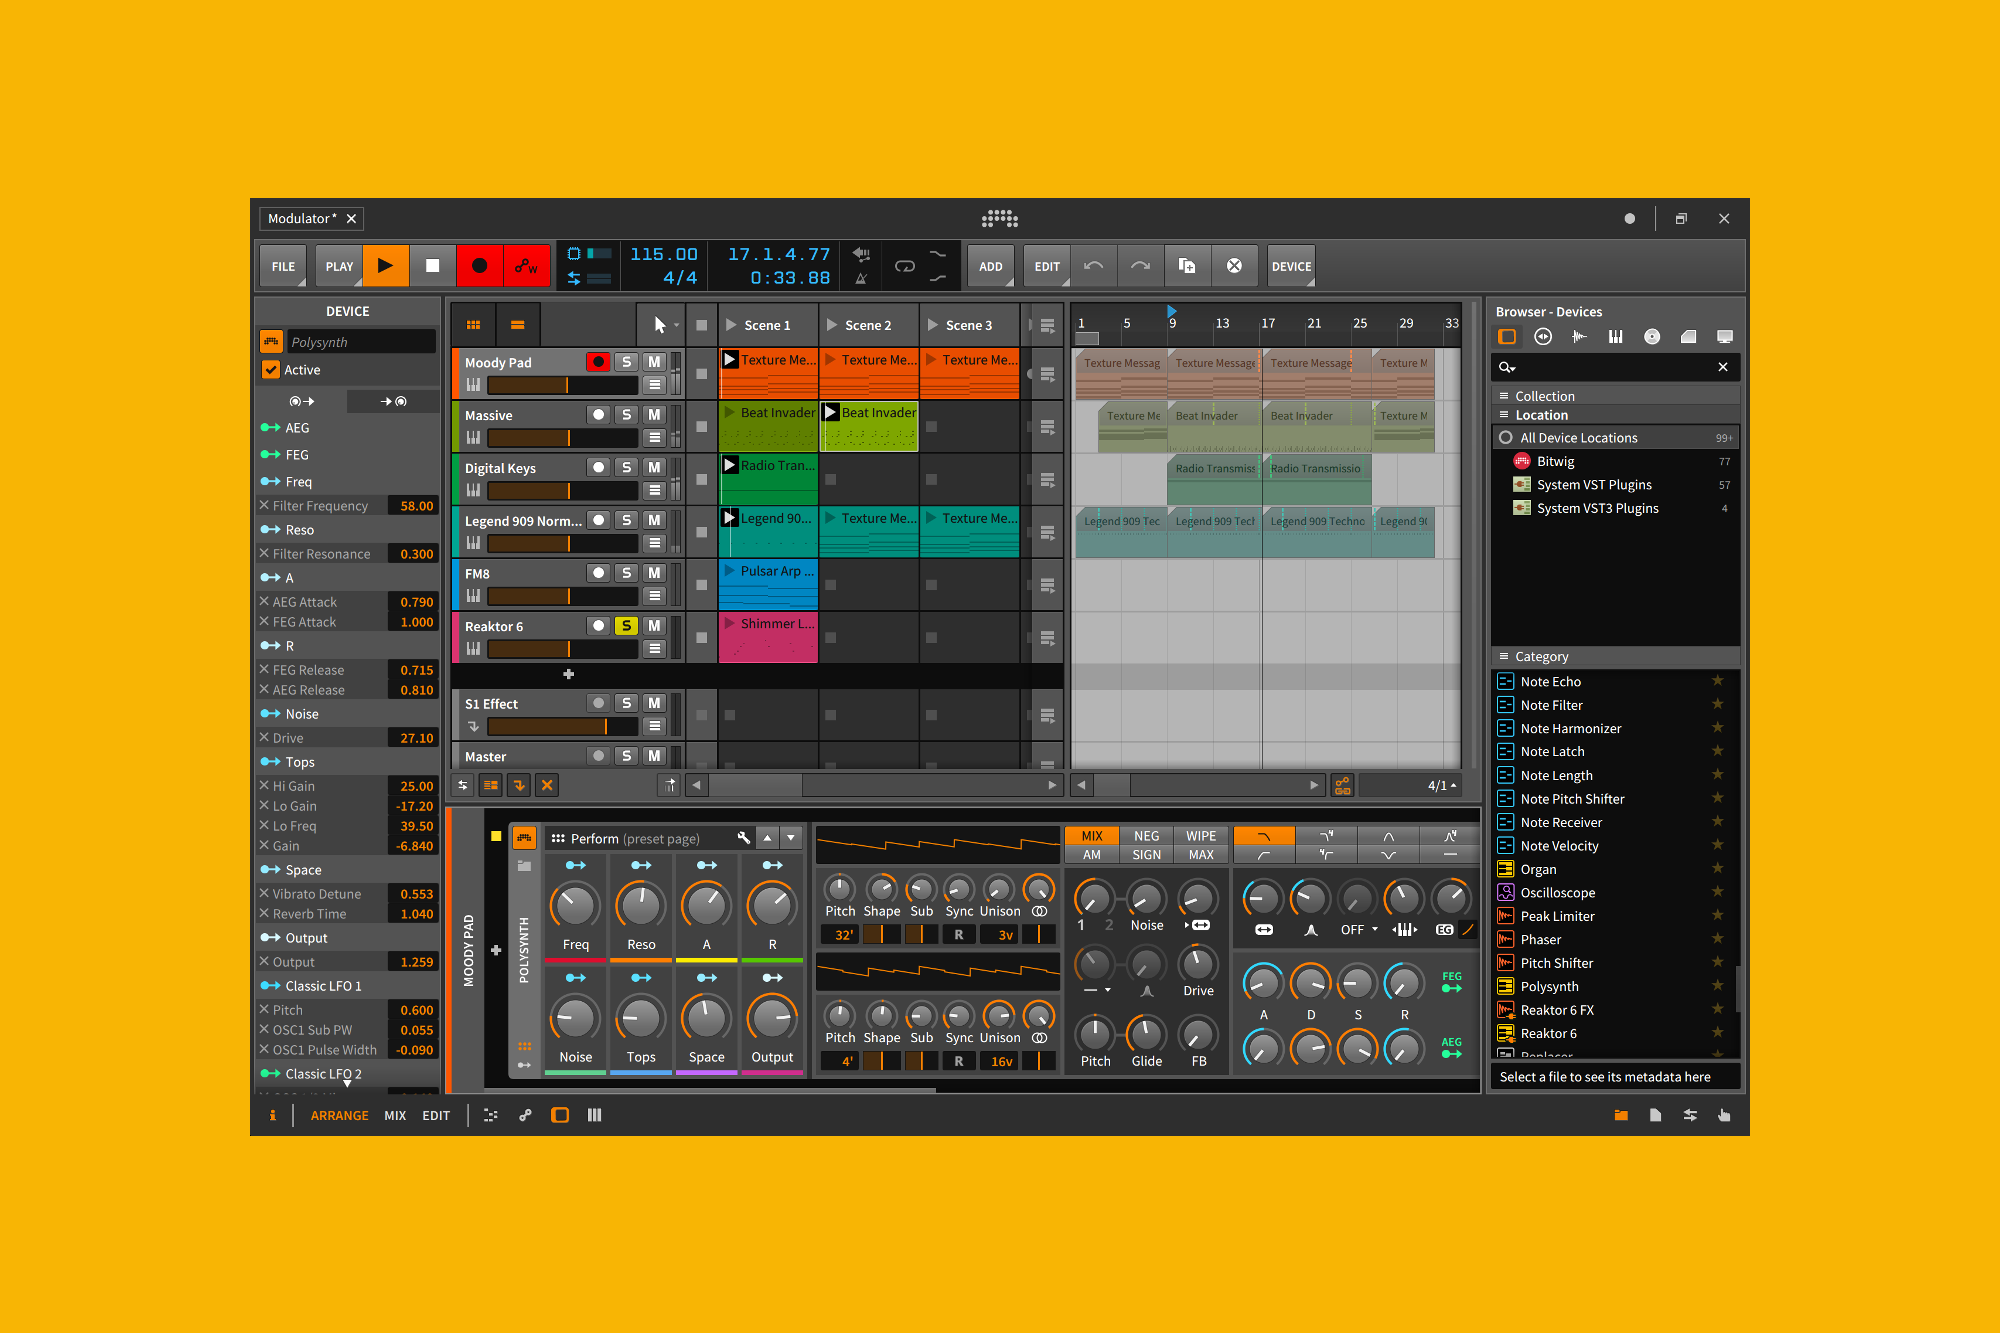Open the wrench icon on Perform page
This screenshot has width=2000, height=1333.
743,838
